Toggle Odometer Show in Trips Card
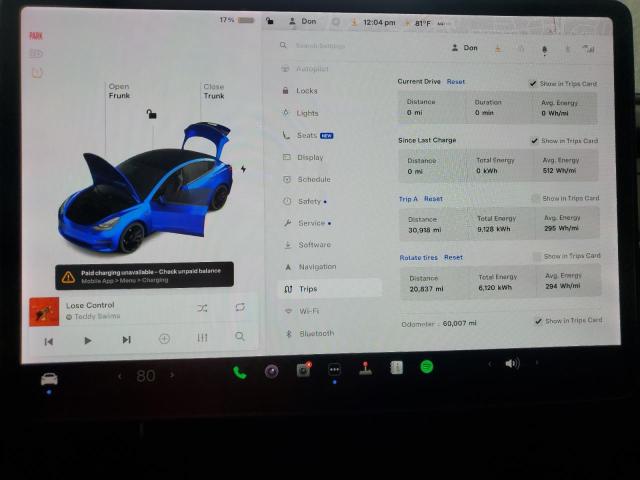Image resolution: width=640 pixels, height=480 pixels. click(538, 321)
